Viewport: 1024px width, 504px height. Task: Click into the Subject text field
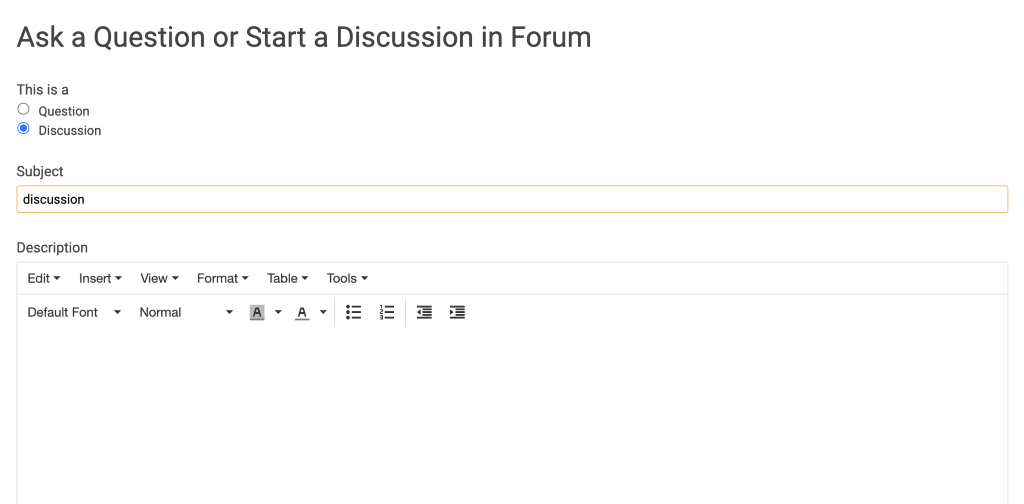512,199
